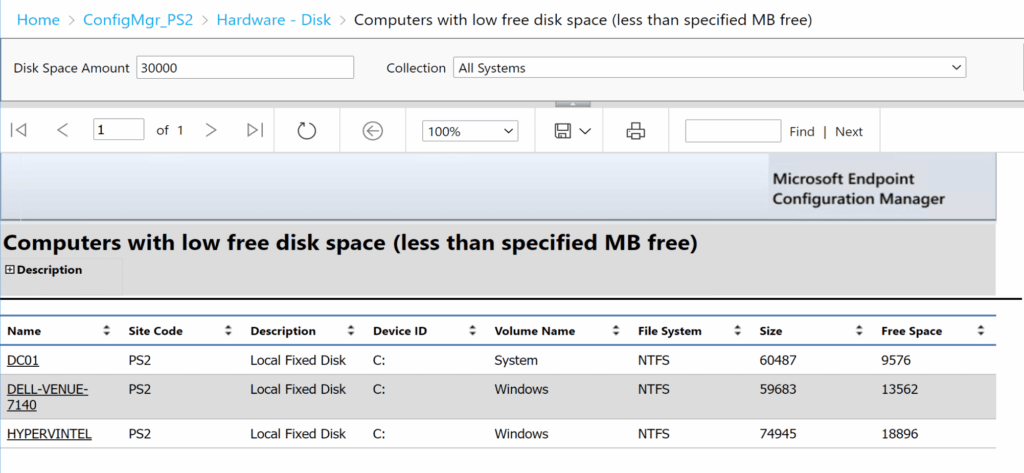Go to the first report page
1024x473 pixels.
[18, 130]
